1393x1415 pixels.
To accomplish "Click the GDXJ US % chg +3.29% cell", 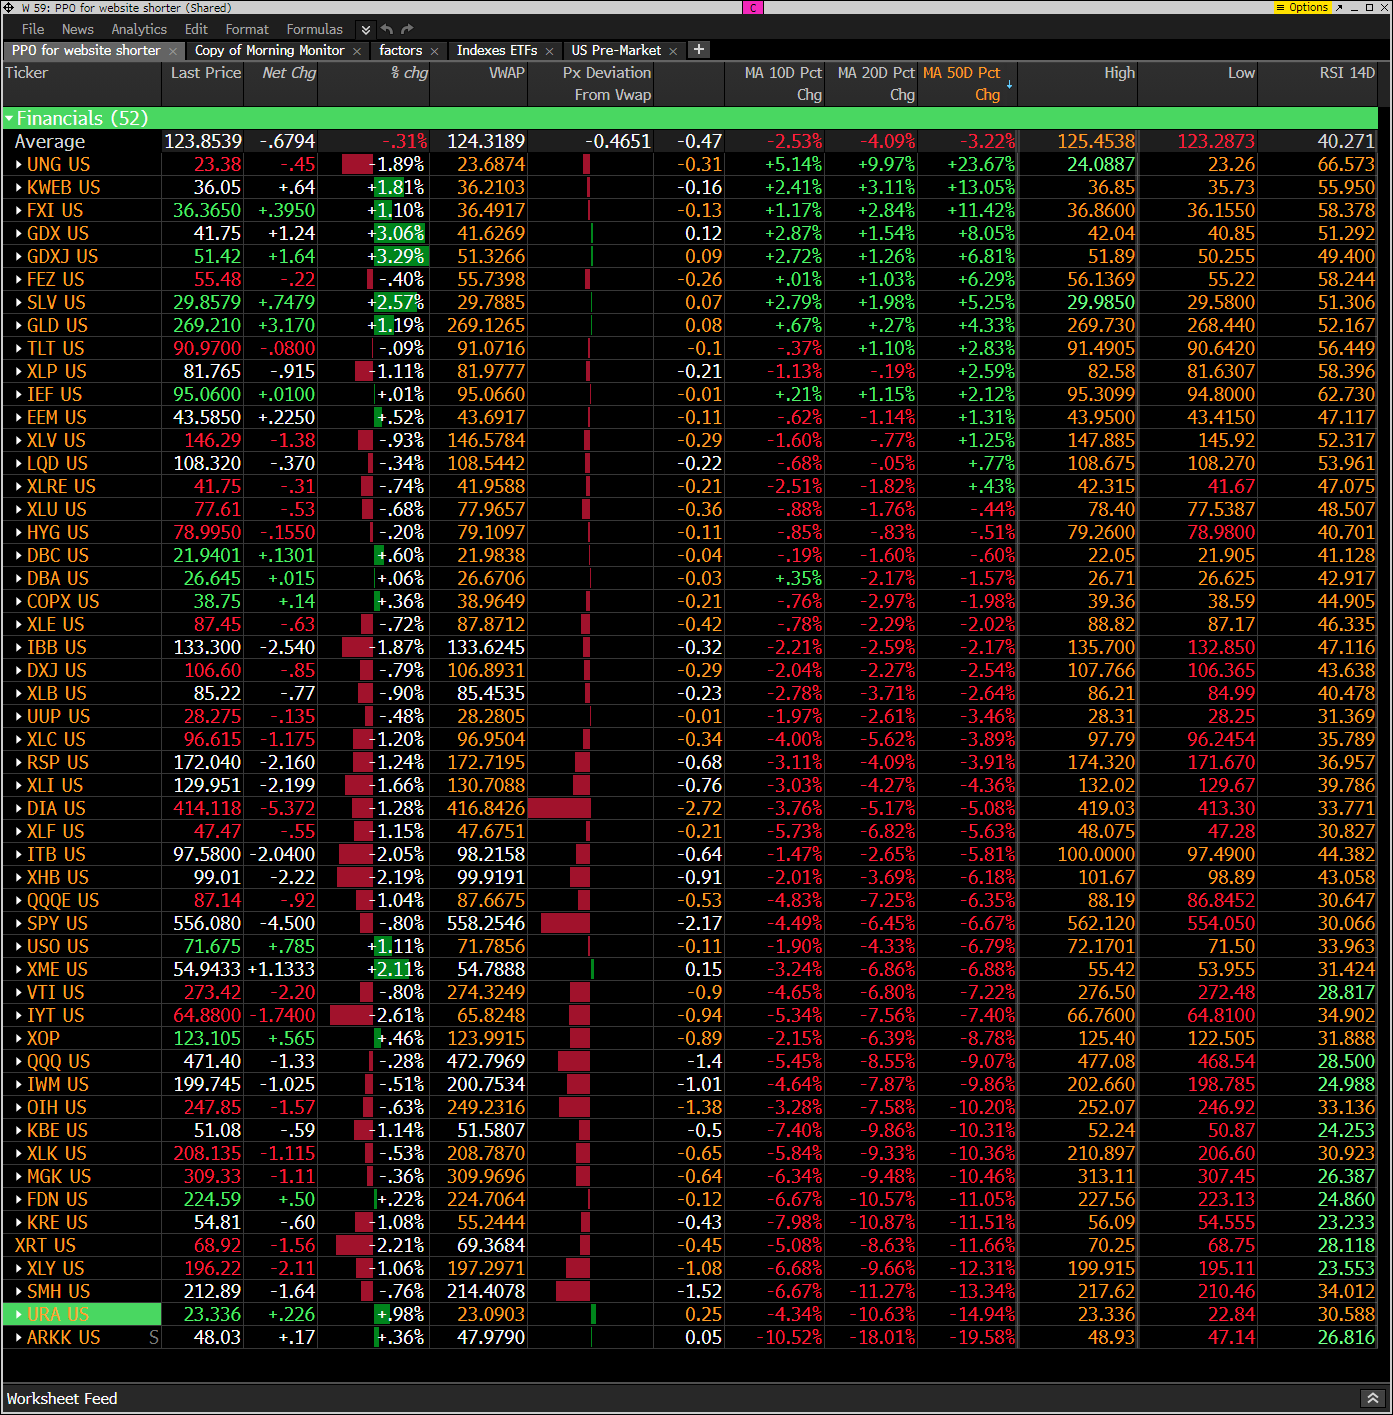I will [375, 256].
